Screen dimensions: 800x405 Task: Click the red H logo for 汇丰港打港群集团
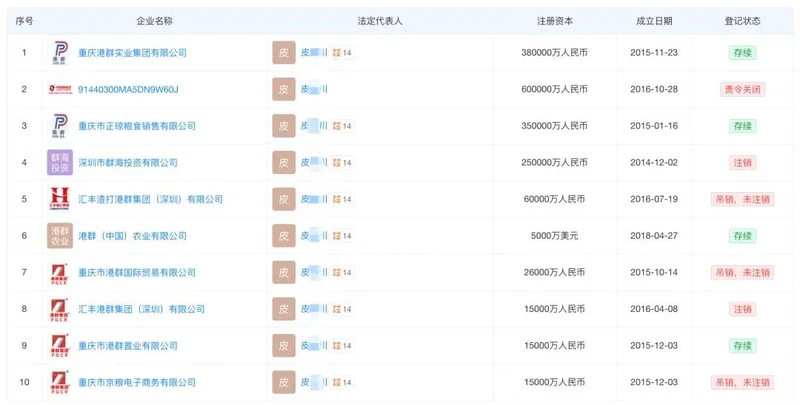(60, 199)
